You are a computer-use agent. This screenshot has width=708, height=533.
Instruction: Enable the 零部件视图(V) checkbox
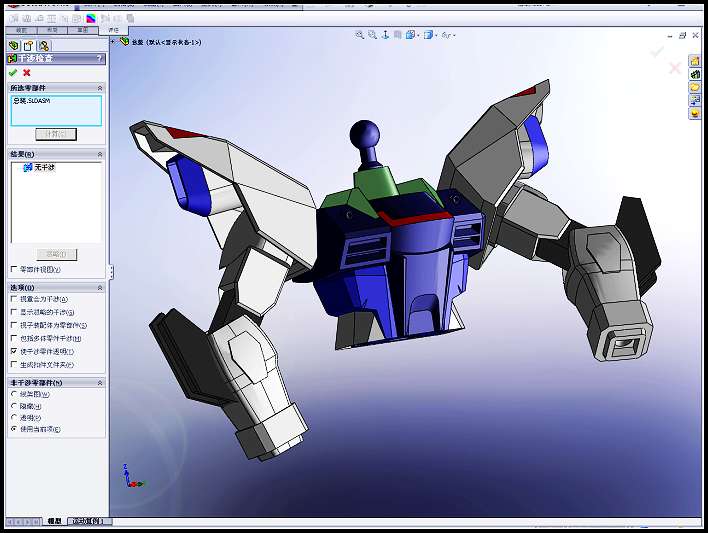coord(14,269)
